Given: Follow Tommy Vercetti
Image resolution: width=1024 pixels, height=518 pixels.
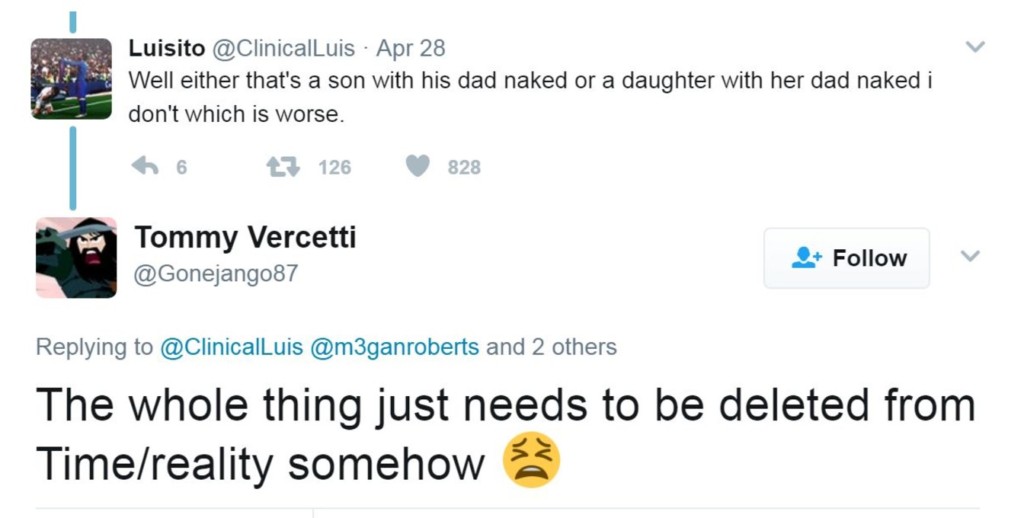Looking at the screenshot, I should tap(847, 258).
